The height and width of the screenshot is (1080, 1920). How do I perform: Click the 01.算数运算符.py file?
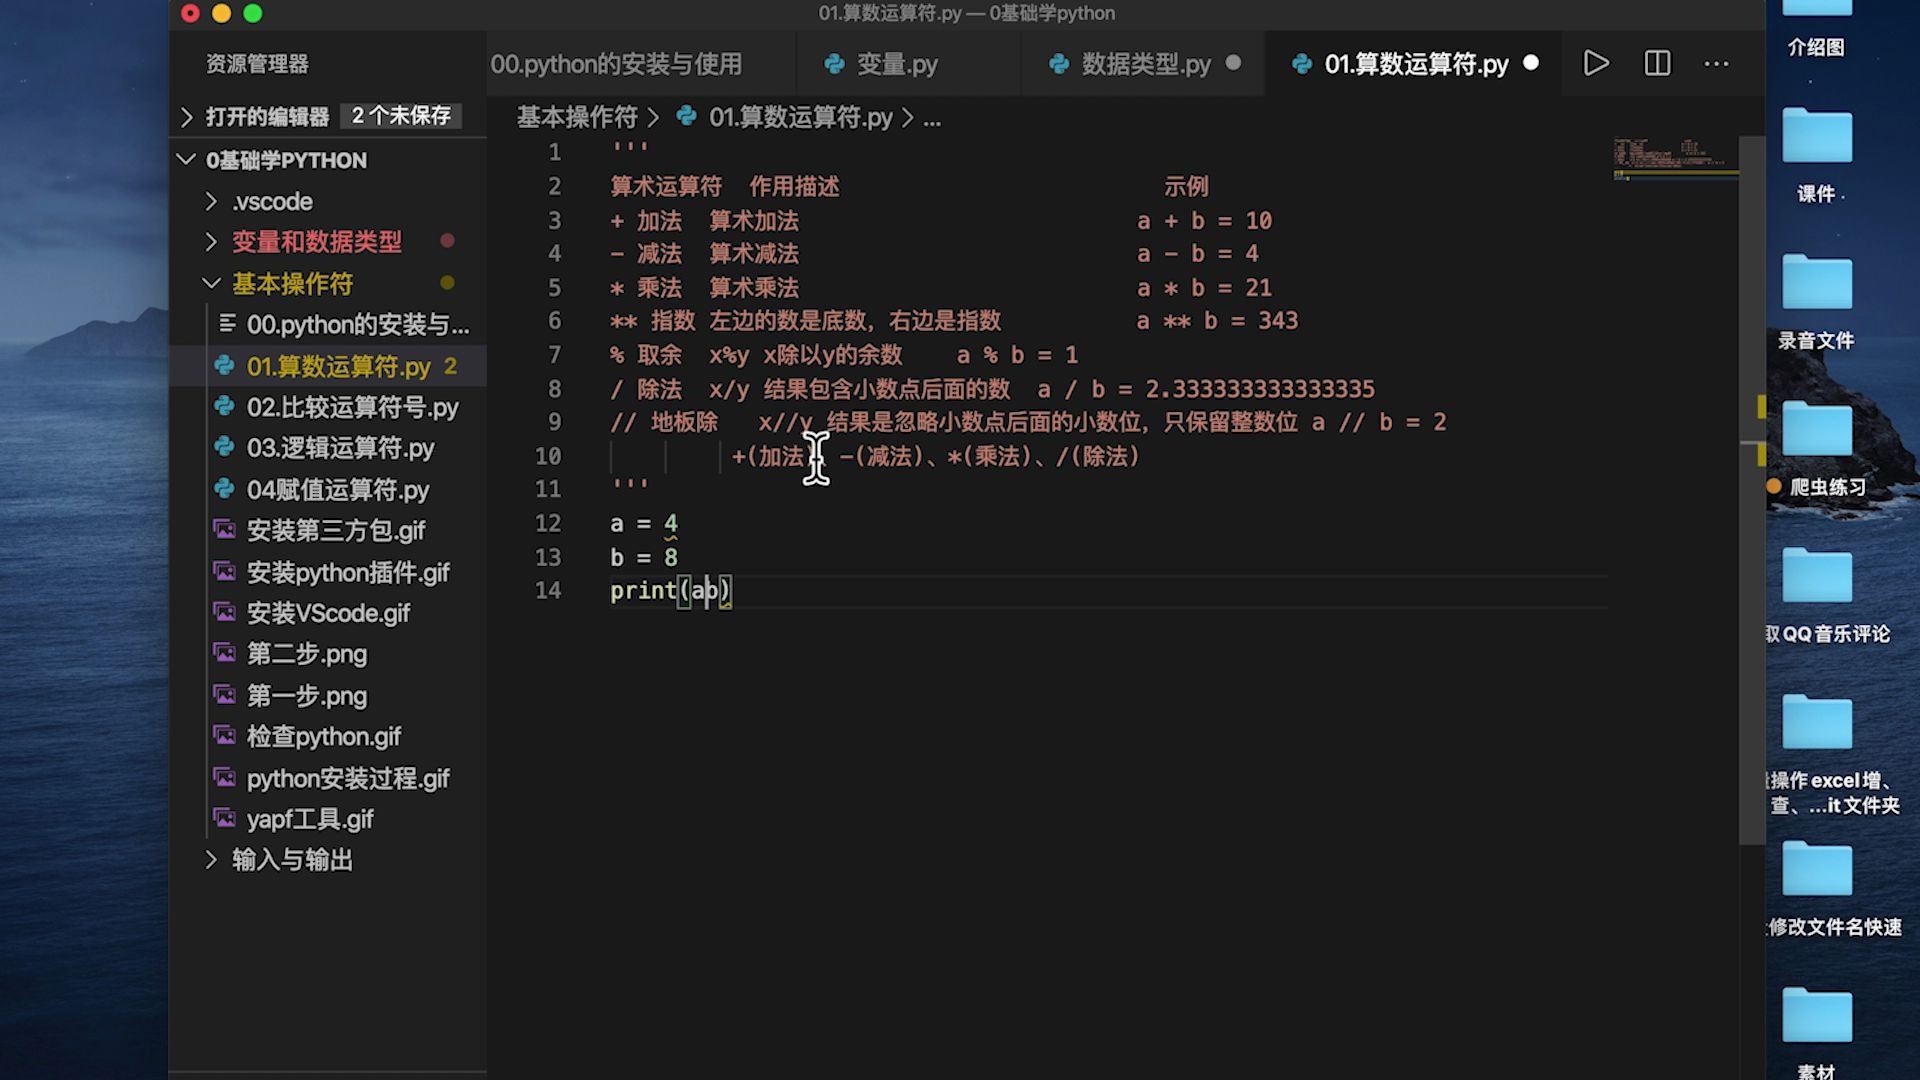point(339,365)
